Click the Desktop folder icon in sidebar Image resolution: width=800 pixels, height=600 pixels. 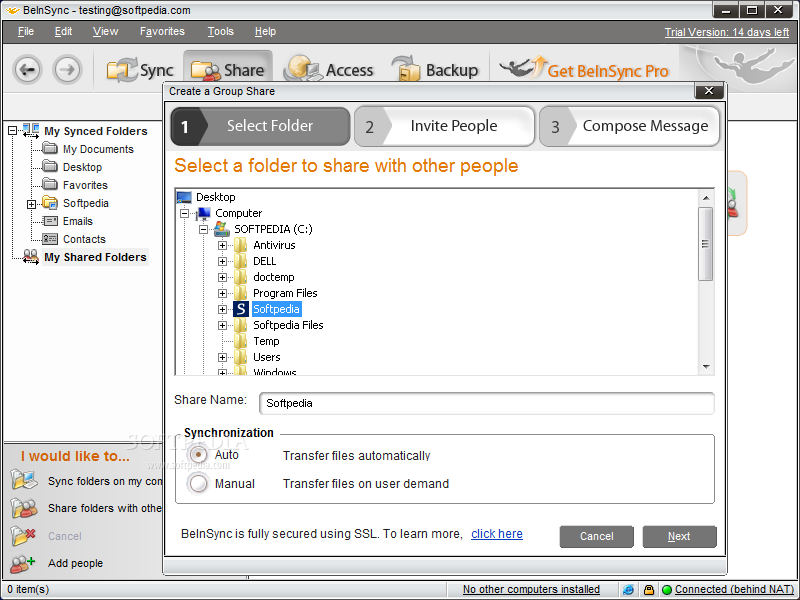coord(49,166)
